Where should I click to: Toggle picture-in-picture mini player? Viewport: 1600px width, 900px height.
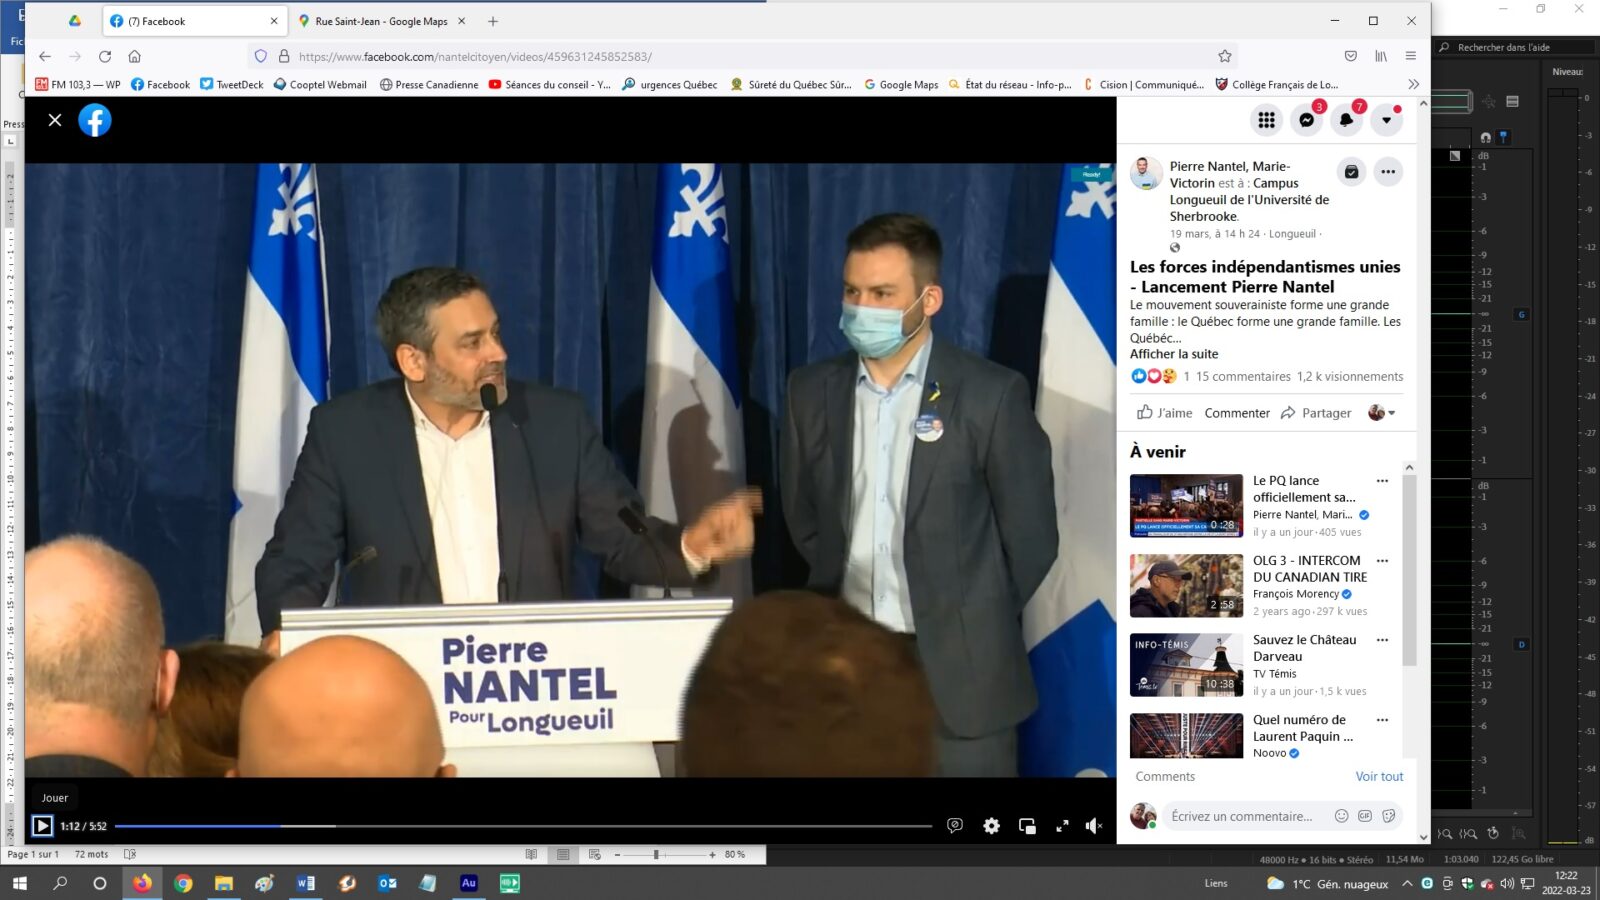pos(1027,826)
